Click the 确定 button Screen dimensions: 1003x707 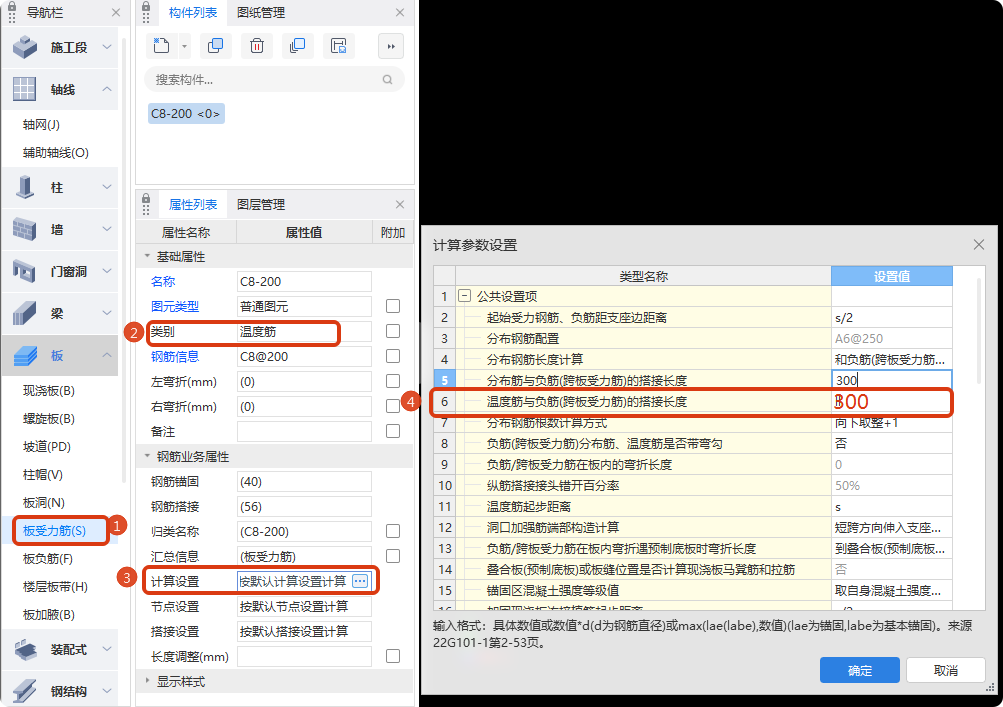[860, 670]
